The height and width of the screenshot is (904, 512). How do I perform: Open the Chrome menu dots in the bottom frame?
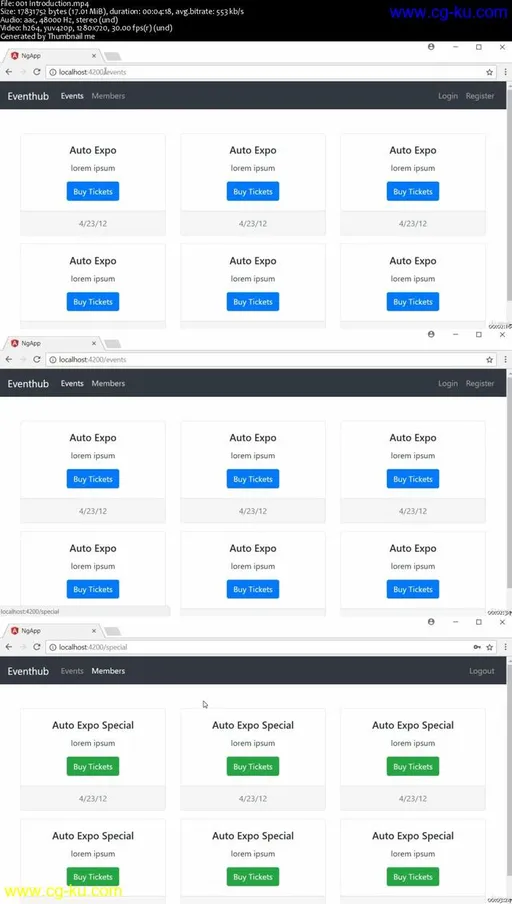(x=506, y=647)
